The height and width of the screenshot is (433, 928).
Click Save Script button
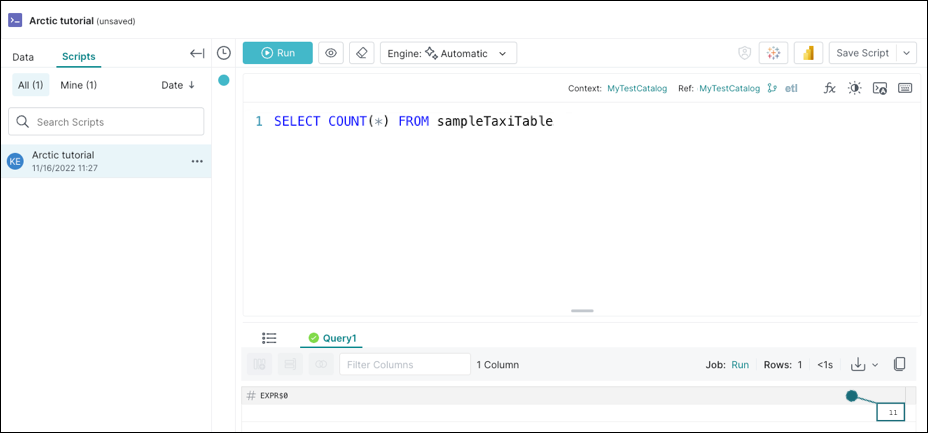tap(863, 53)
